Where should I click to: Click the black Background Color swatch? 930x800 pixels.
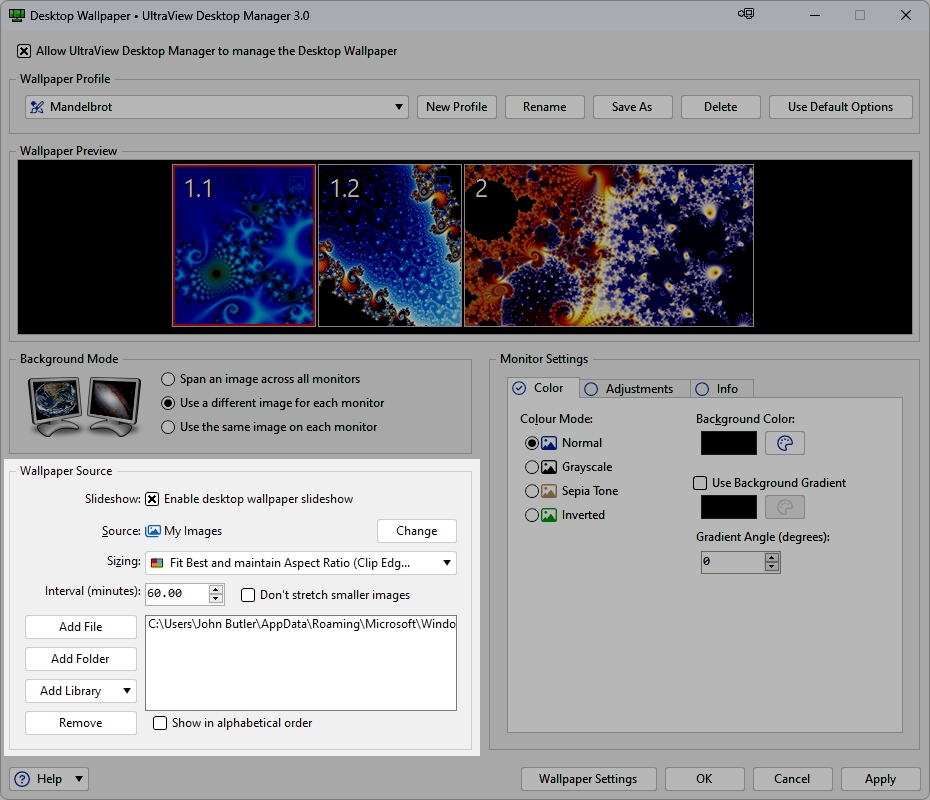(728, 443)
